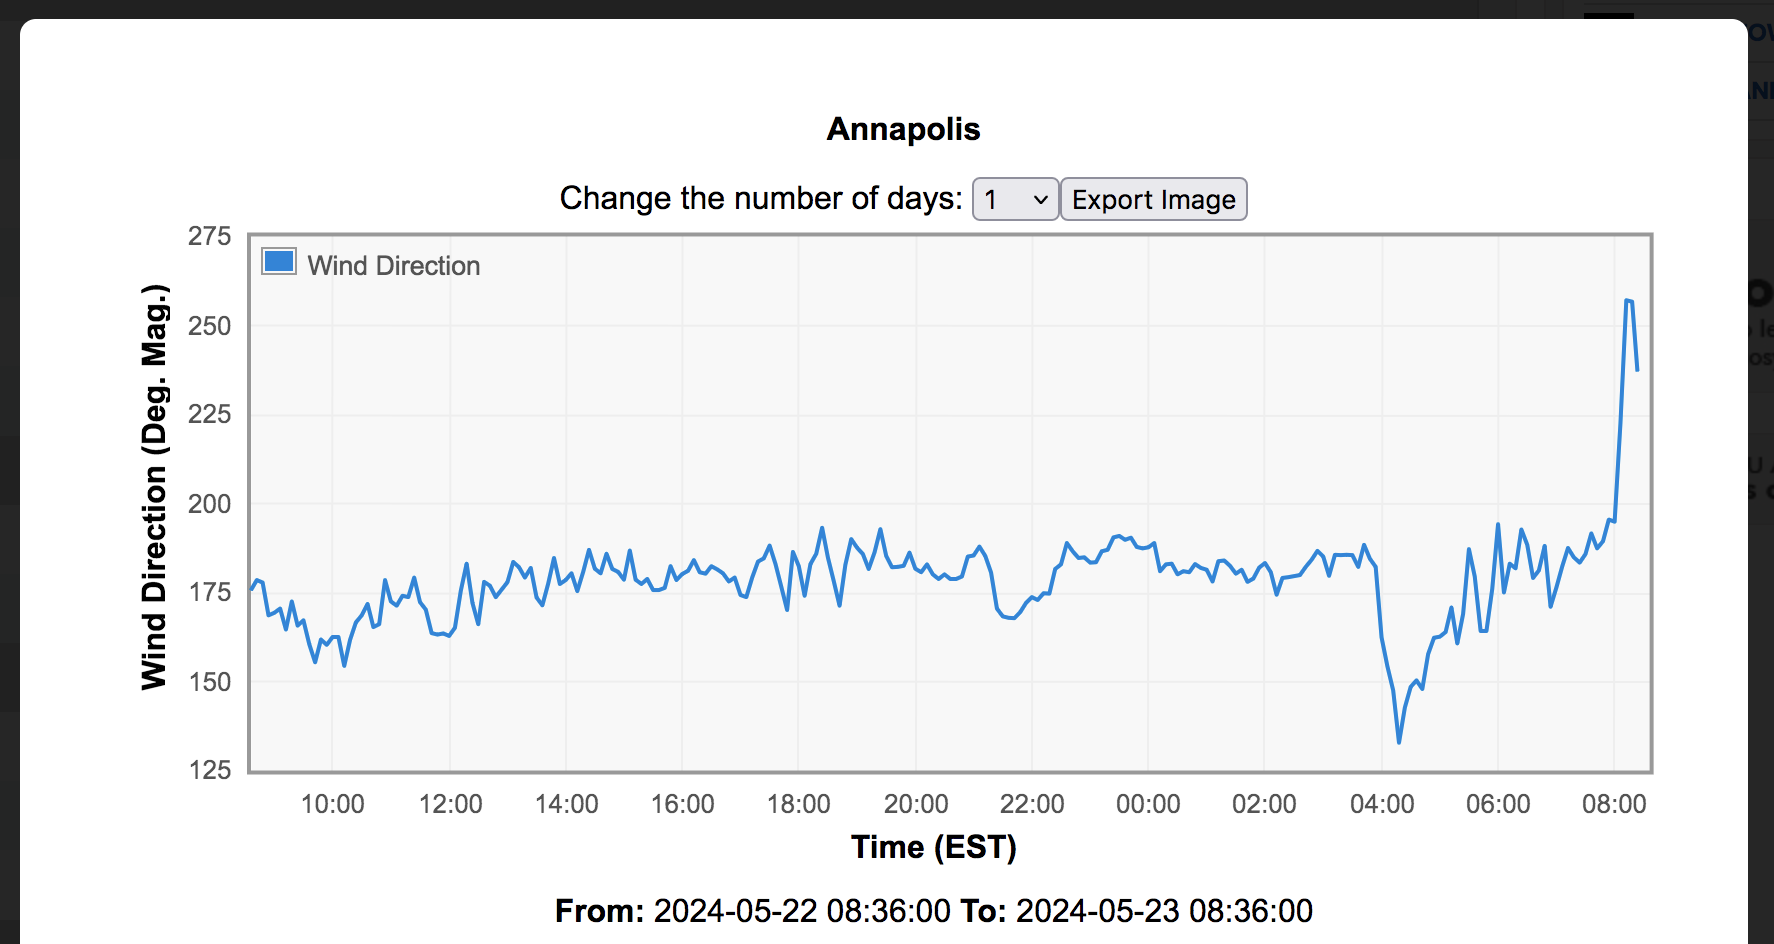Click the 275 y-axis value label
This screenshot has height=944, width=1774.
click(210, 236)
